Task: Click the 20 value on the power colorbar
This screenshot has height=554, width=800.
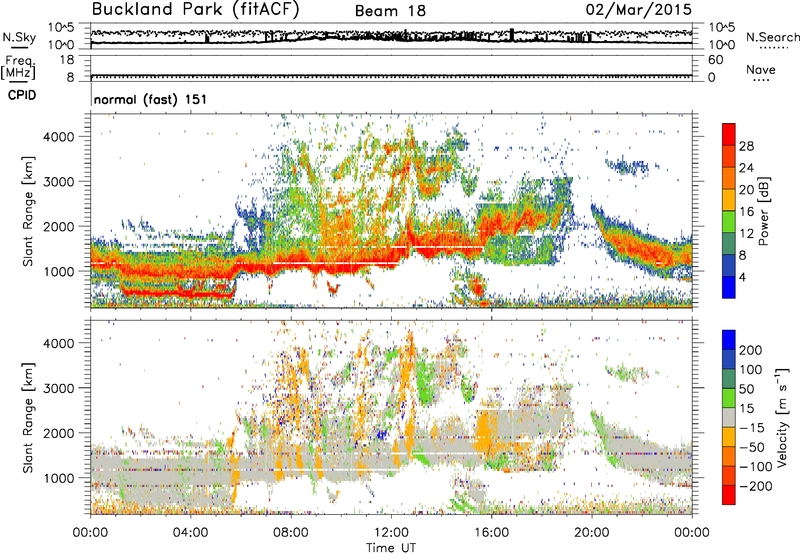Action: tap(746, 190)
